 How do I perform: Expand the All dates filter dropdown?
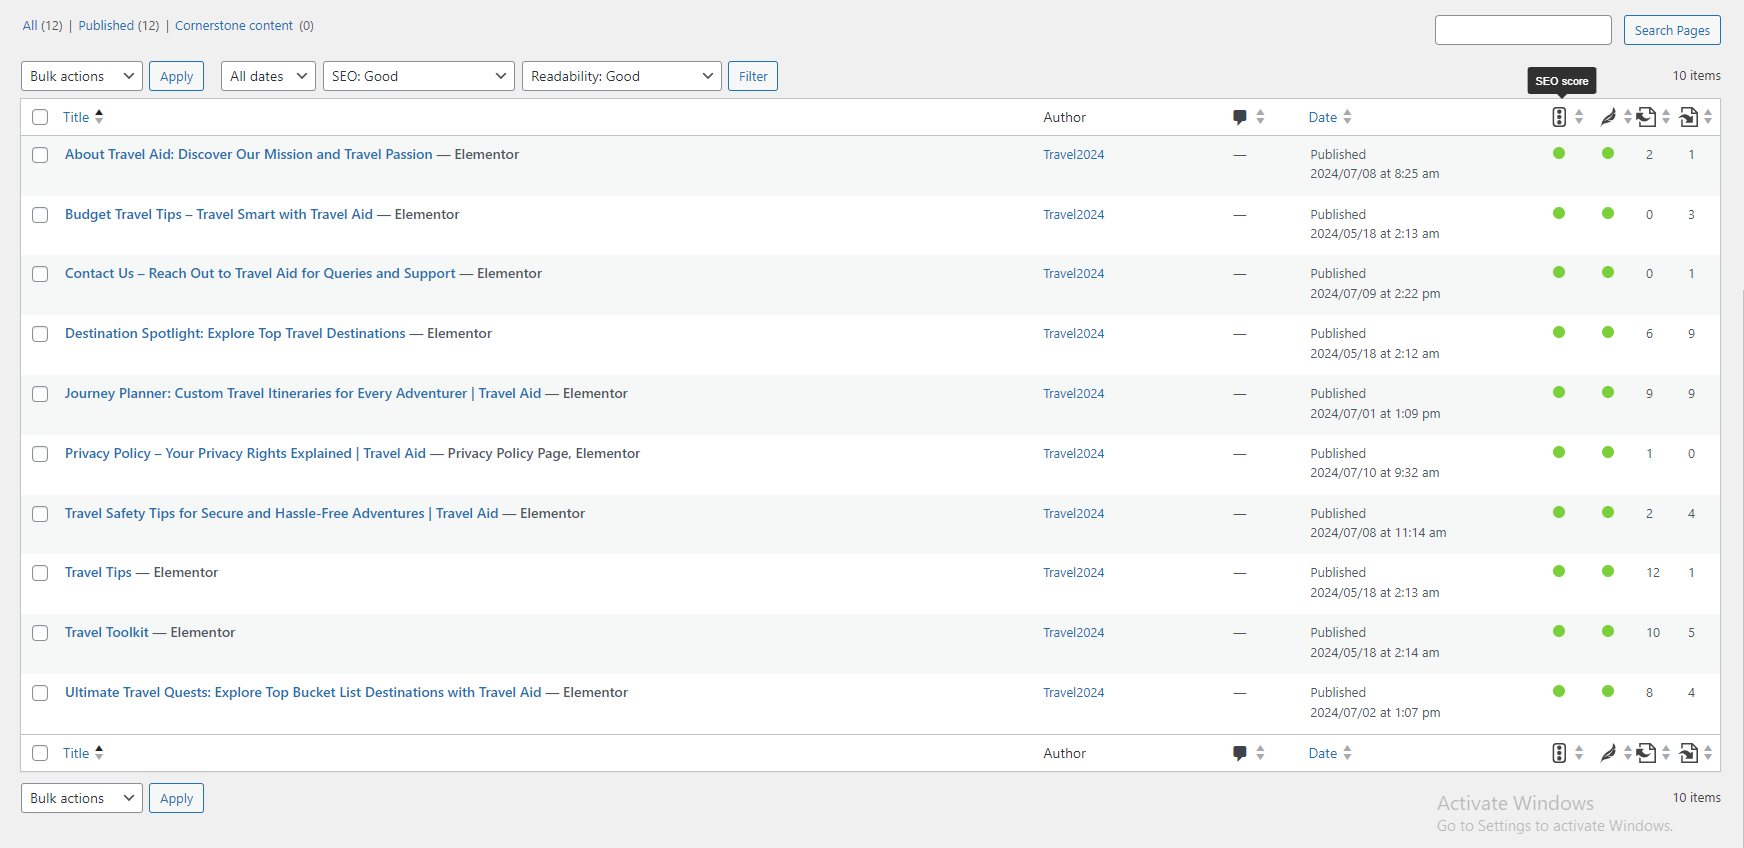268,76
